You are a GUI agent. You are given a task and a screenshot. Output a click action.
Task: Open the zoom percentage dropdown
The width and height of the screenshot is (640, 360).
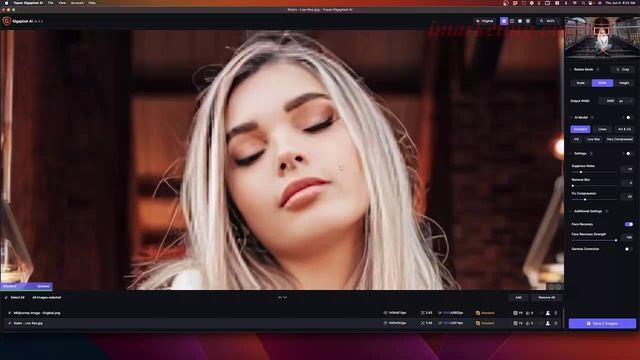[x=551, y=21]
